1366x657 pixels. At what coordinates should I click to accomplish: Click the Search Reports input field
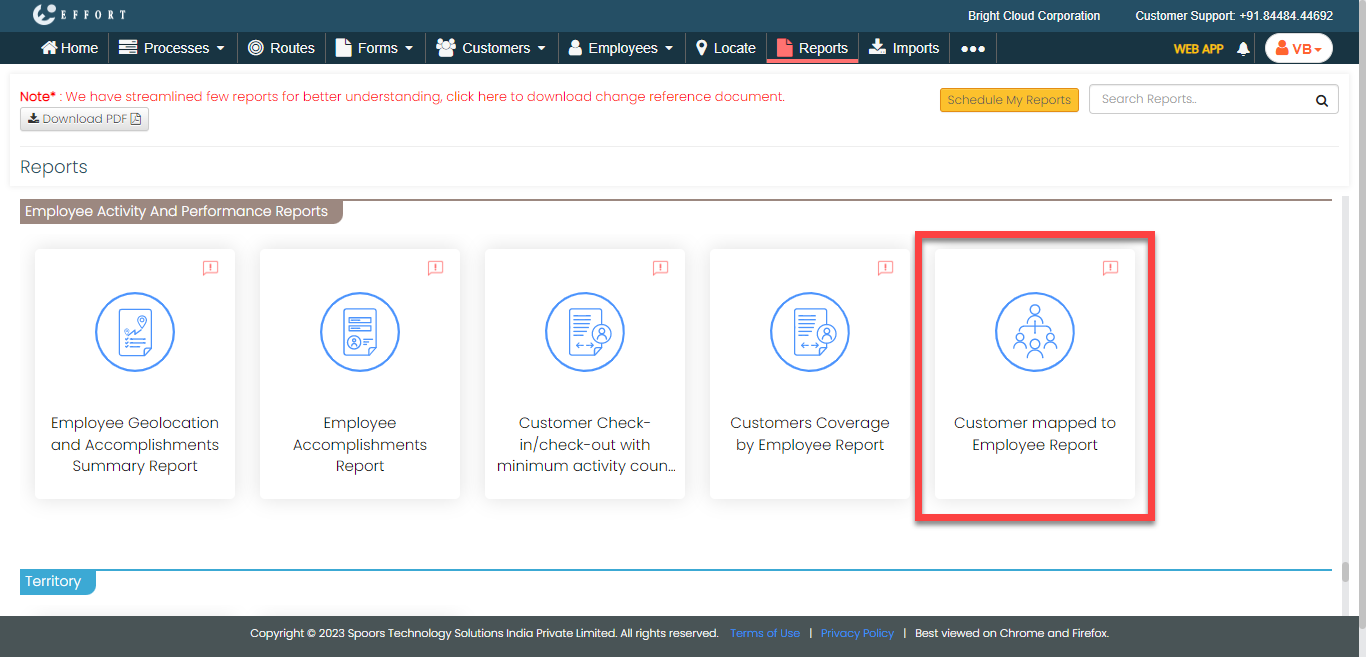coord(1198,100)
